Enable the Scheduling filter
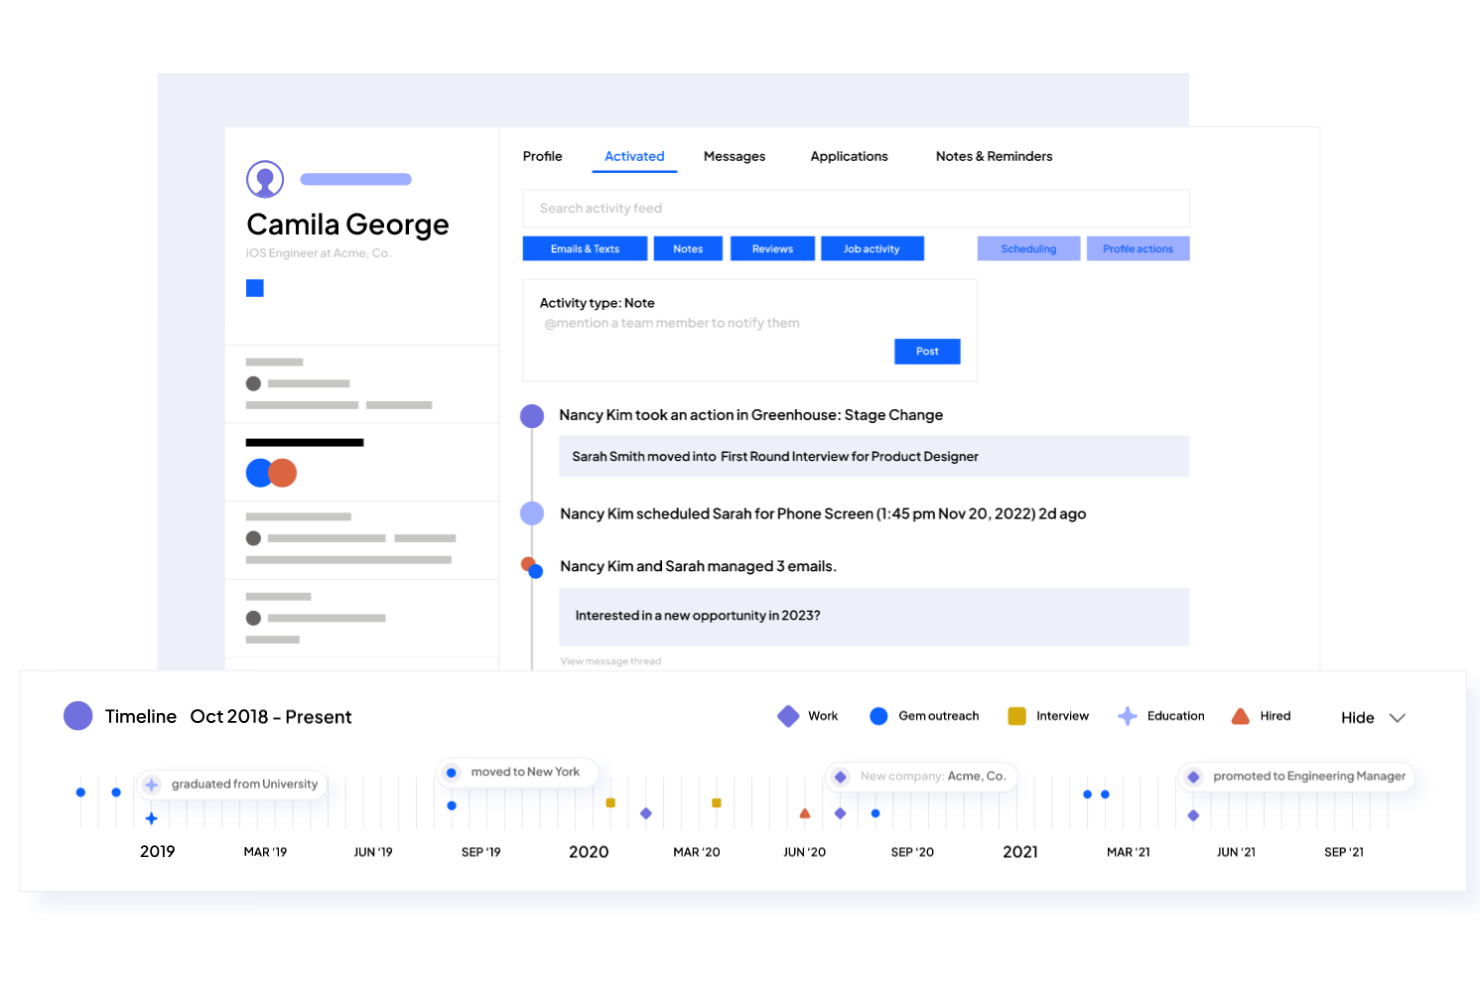1480x987 pixels. pos(1029,249)
